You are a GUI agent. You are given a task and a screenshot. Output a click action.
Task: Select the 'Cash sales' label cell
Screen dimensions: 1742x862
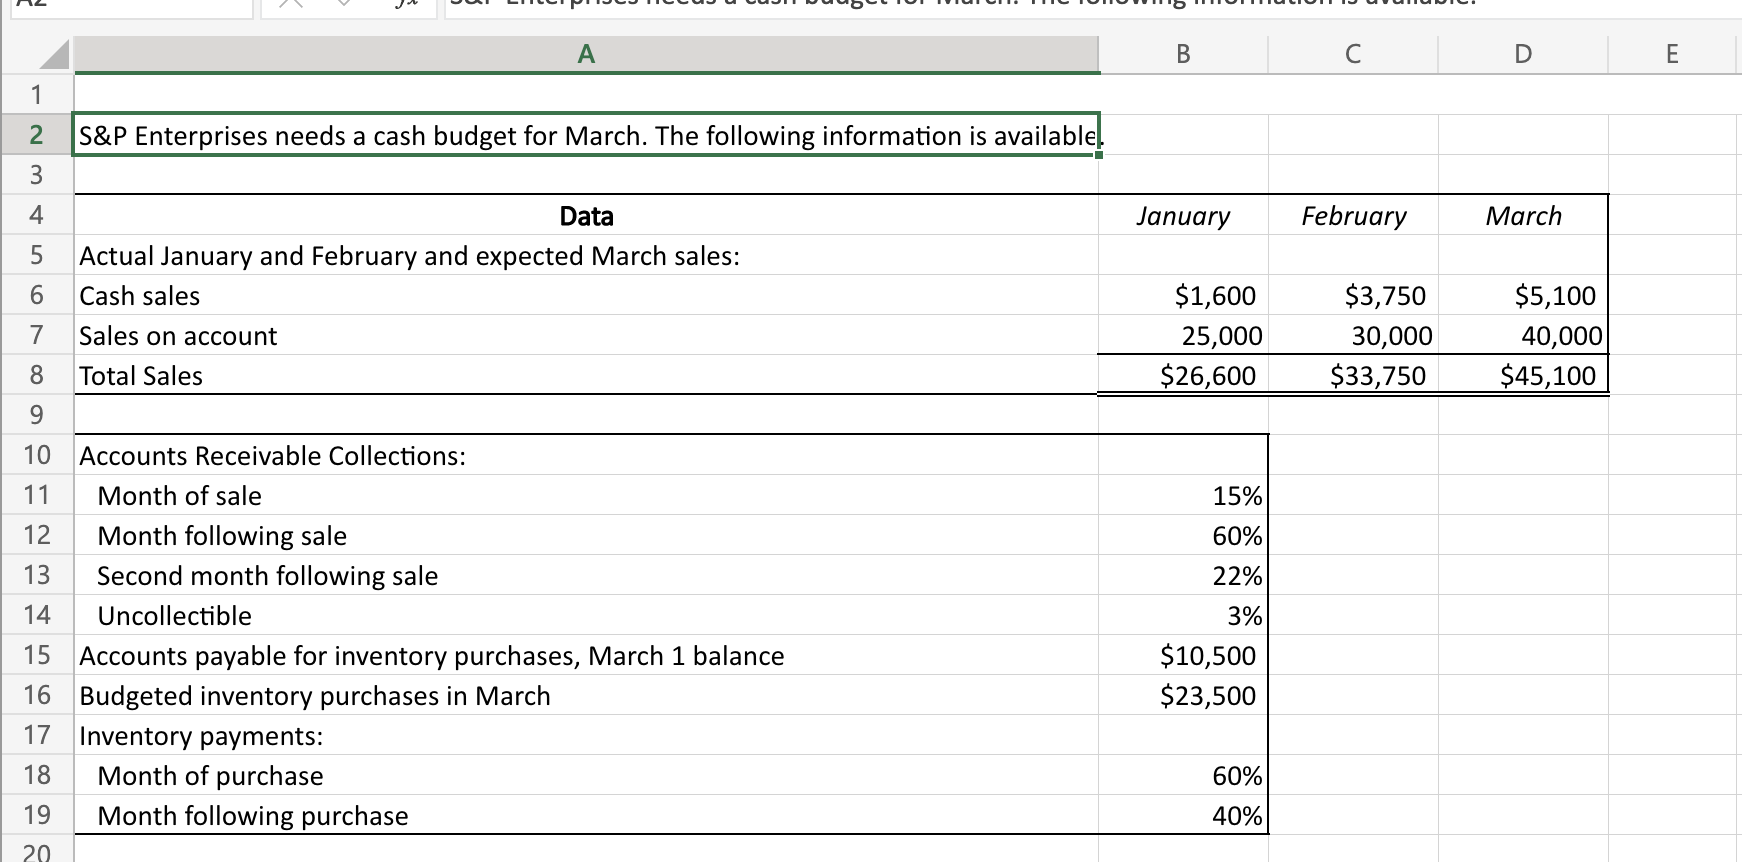(587, 295)
